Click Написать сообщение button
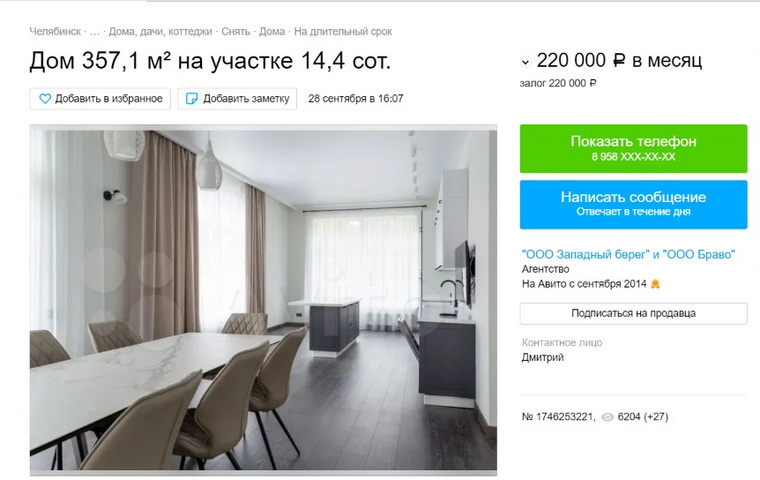760x480 pixels. tap(633, 204)
